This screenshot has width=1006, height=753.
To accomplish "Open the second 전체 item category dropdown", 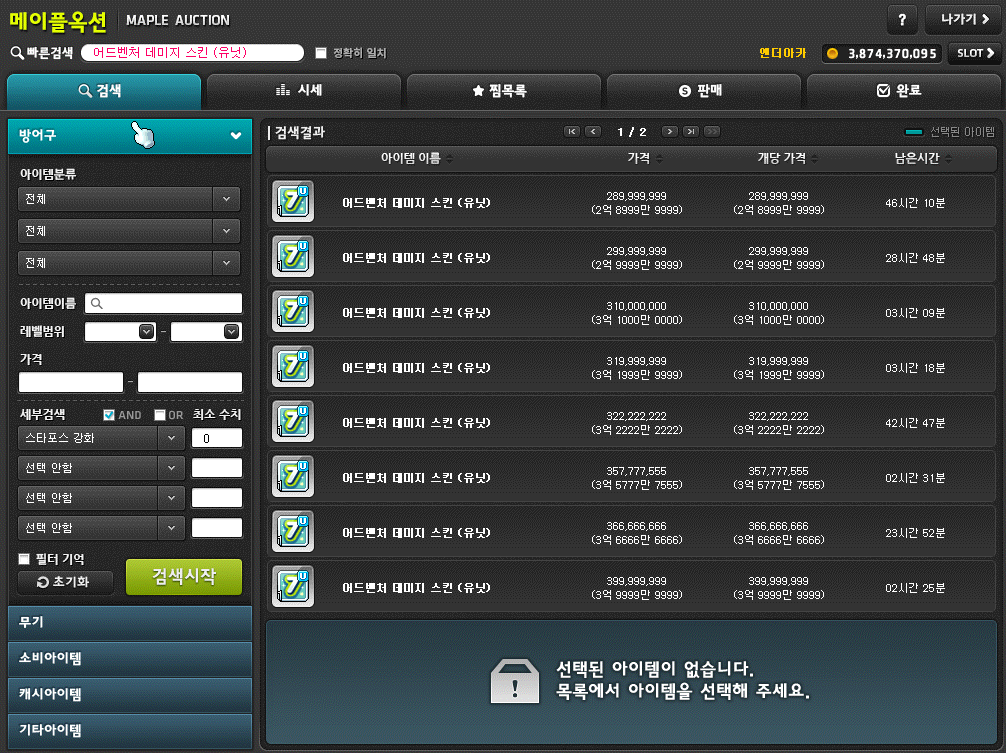I will pos(129,231).
